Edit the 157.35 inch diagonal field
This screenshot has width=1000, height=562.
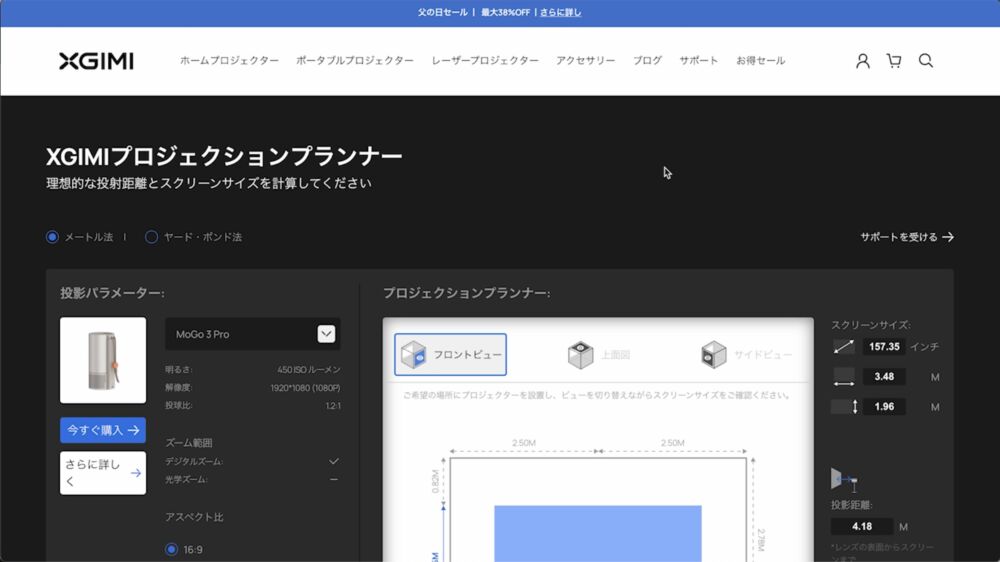[884, 346]
